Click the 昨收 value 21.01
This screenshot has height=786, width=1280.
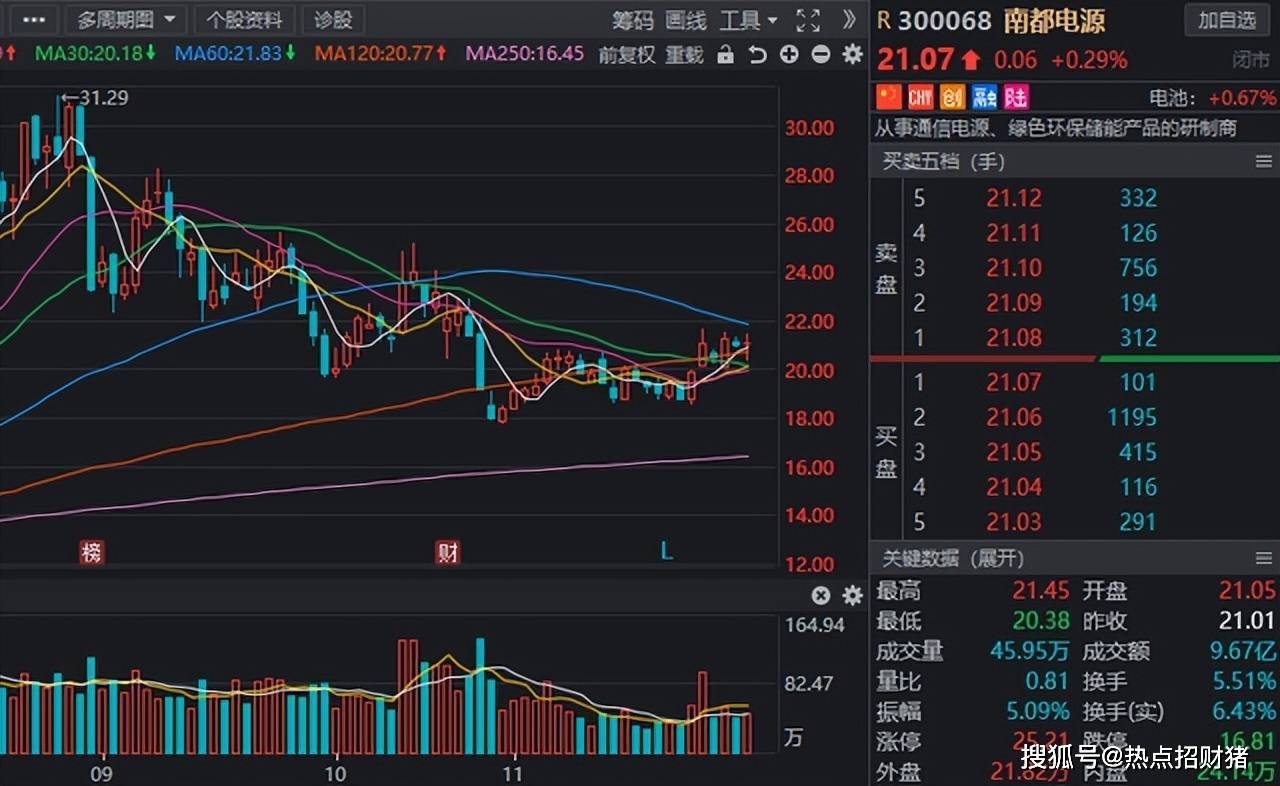(1248, 621)
